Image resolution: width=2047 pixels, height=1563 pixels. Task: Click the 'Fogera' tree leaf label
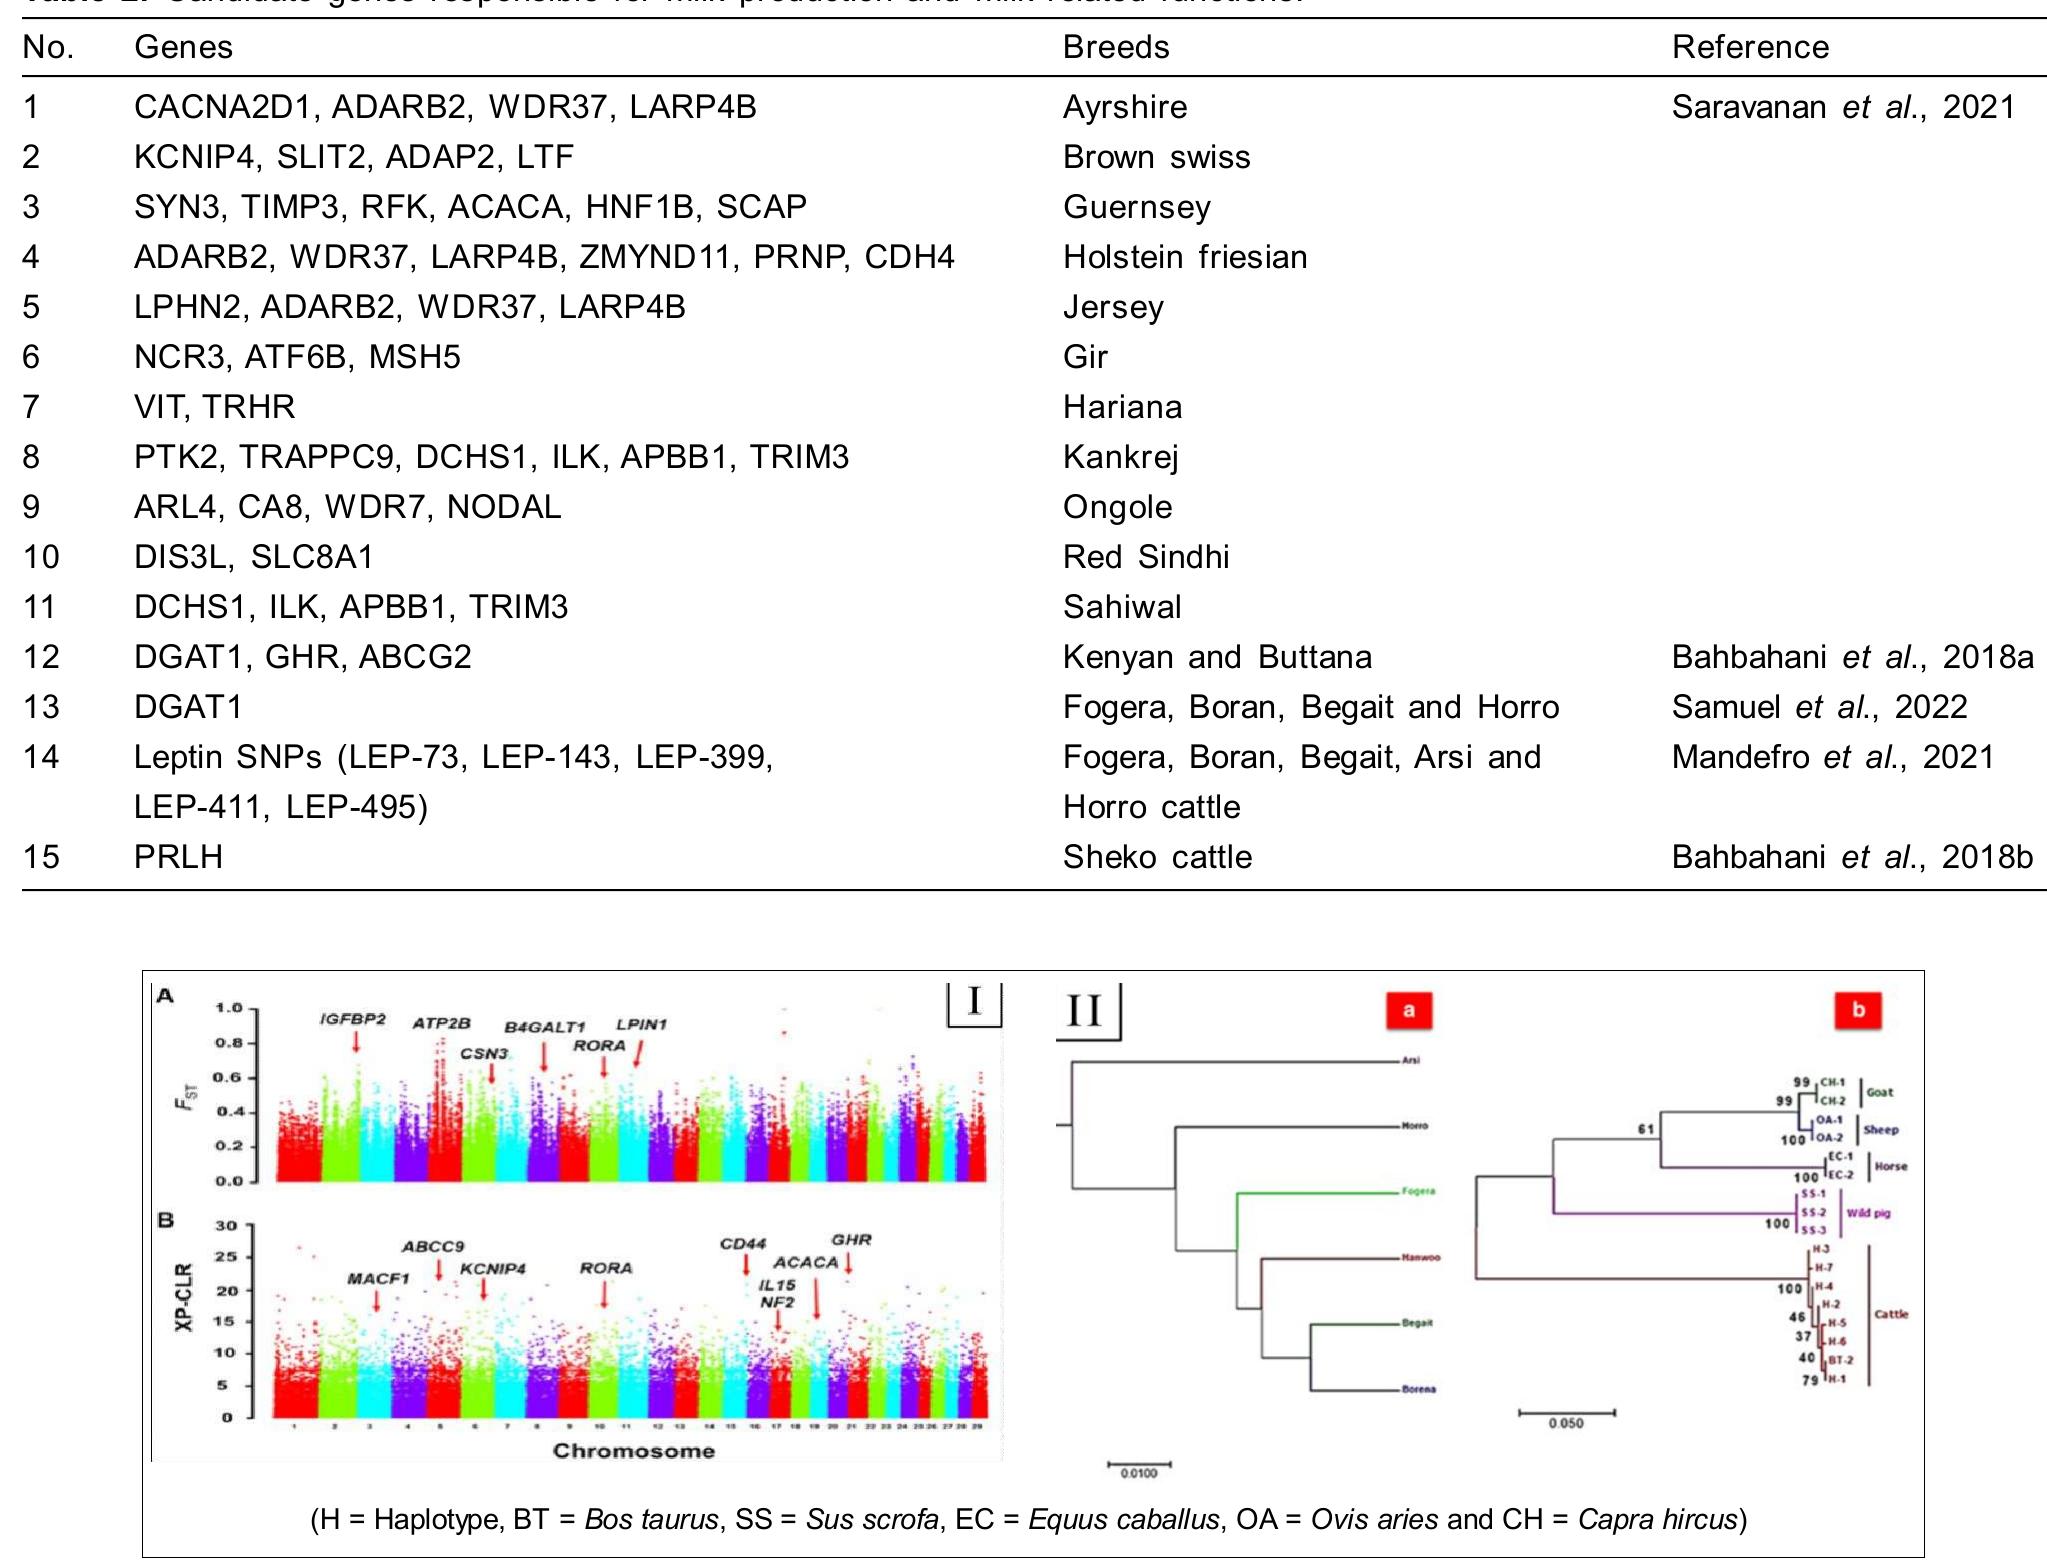tap(1418, 1191)
